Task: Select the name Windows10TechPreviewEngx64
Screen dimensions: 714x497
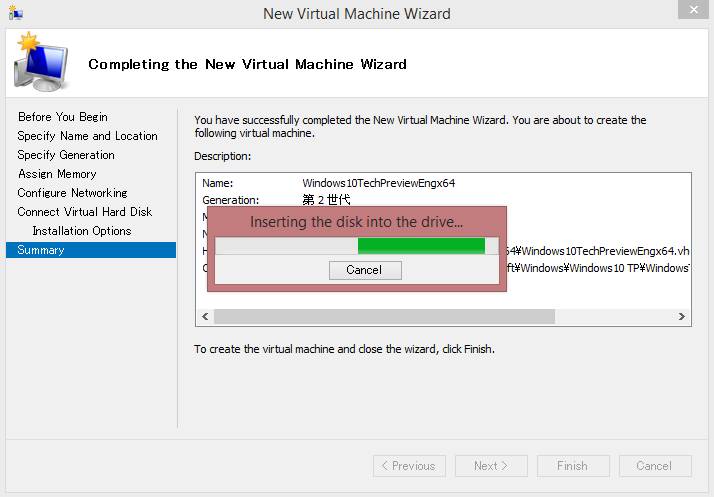Action: click(x=379, y=183)
